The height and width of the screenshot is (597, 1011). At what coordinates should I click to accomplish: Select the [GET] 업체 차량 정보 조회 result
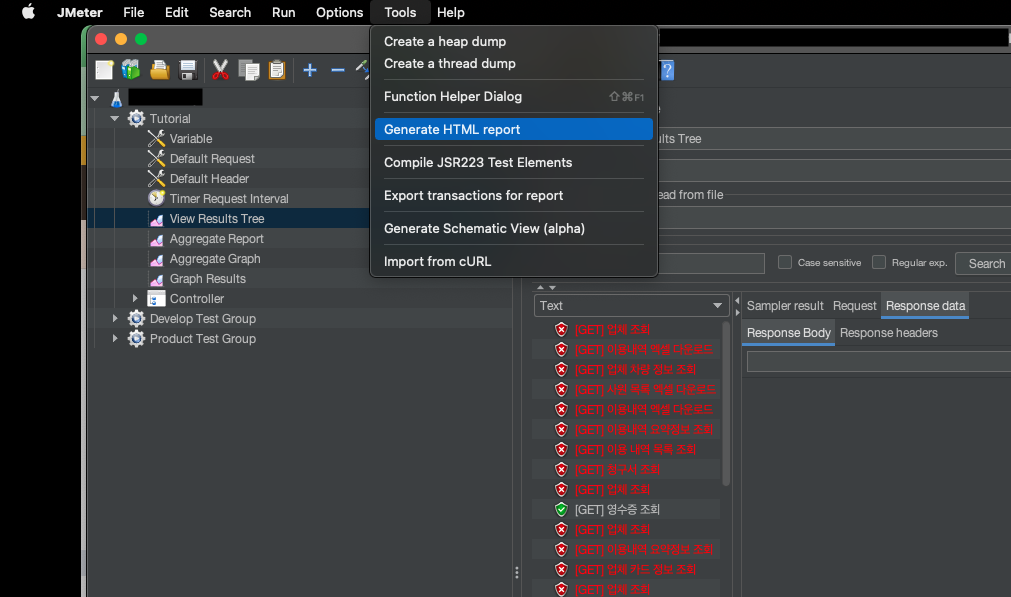click(x=635, y=369)
